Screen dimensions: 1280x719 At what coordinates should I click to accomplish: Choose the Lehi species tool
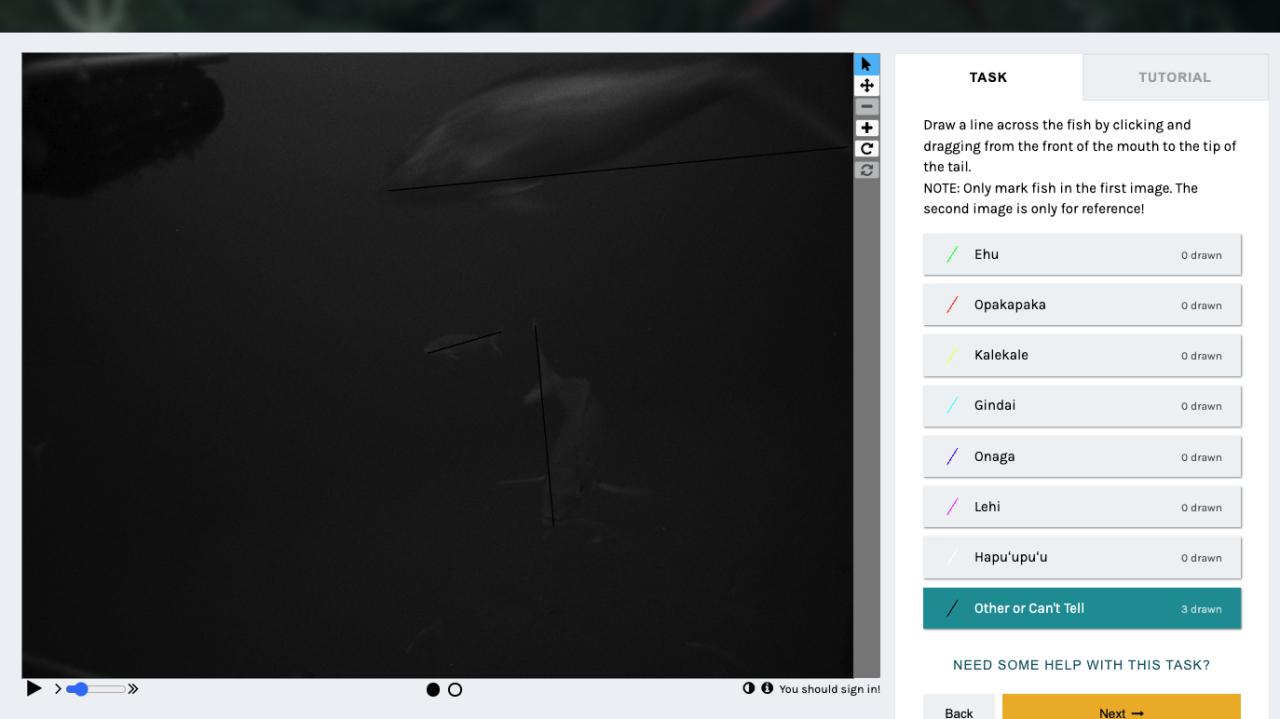pyautogui.click(x=1082, y=507)
